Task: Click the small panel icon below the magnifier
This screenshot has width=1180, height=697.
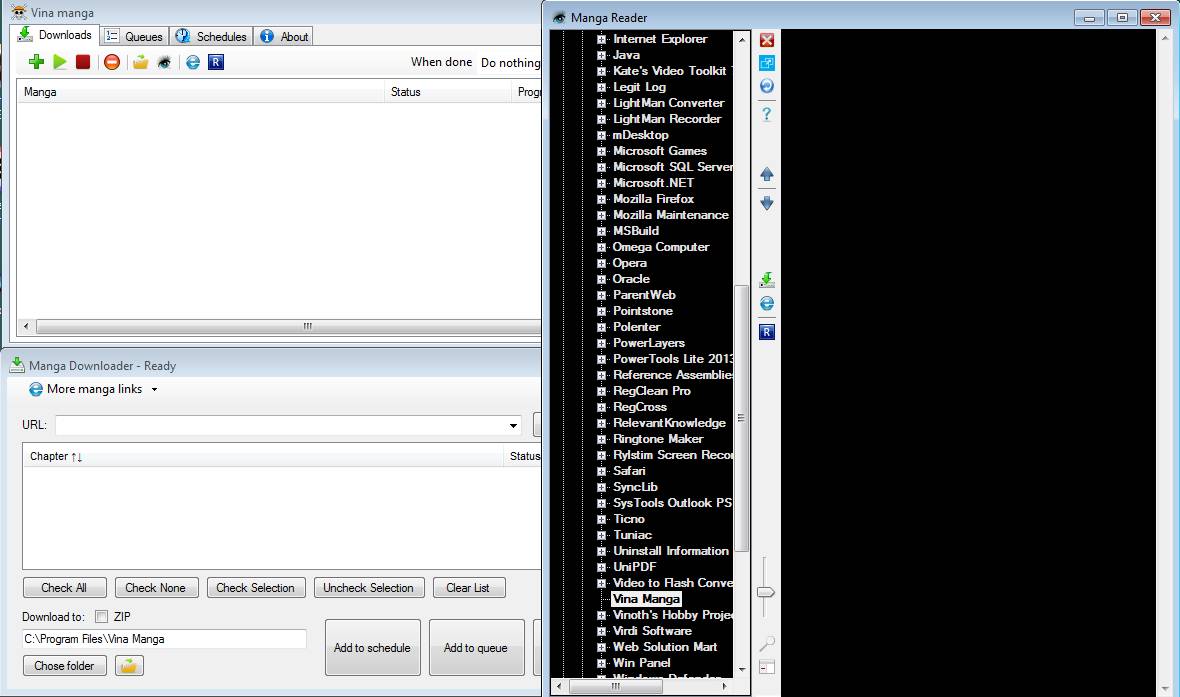Action: 767,667
